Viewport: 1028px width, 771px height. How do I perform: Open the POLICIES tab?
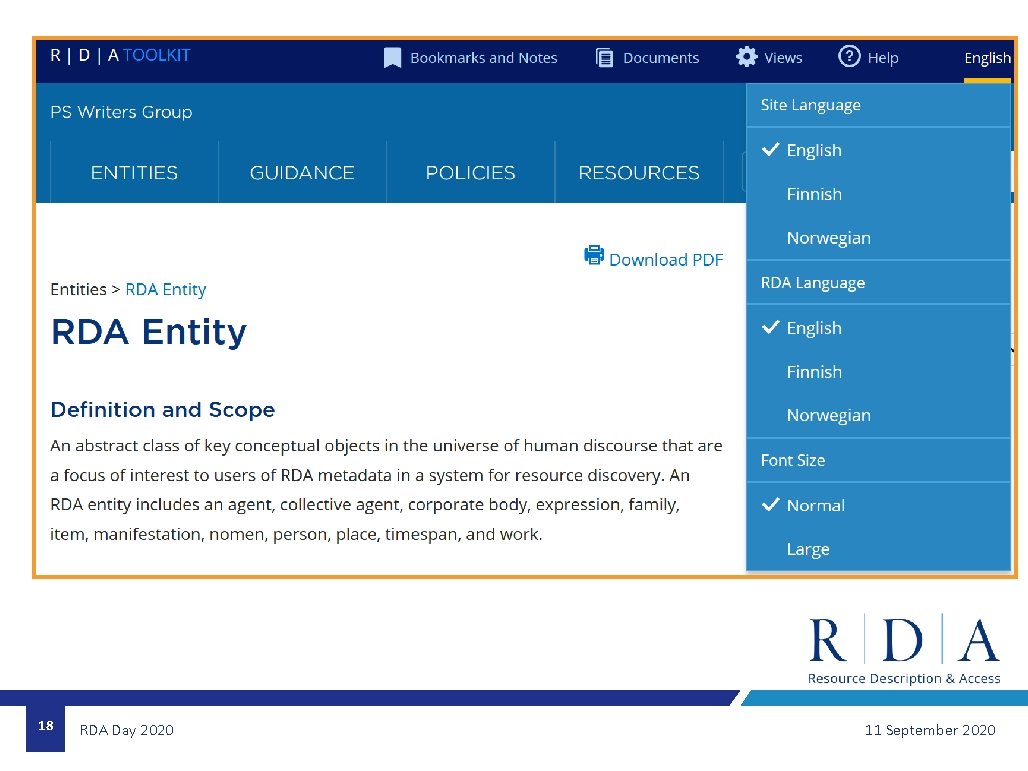pyautogui.click(x=471, y=172)
